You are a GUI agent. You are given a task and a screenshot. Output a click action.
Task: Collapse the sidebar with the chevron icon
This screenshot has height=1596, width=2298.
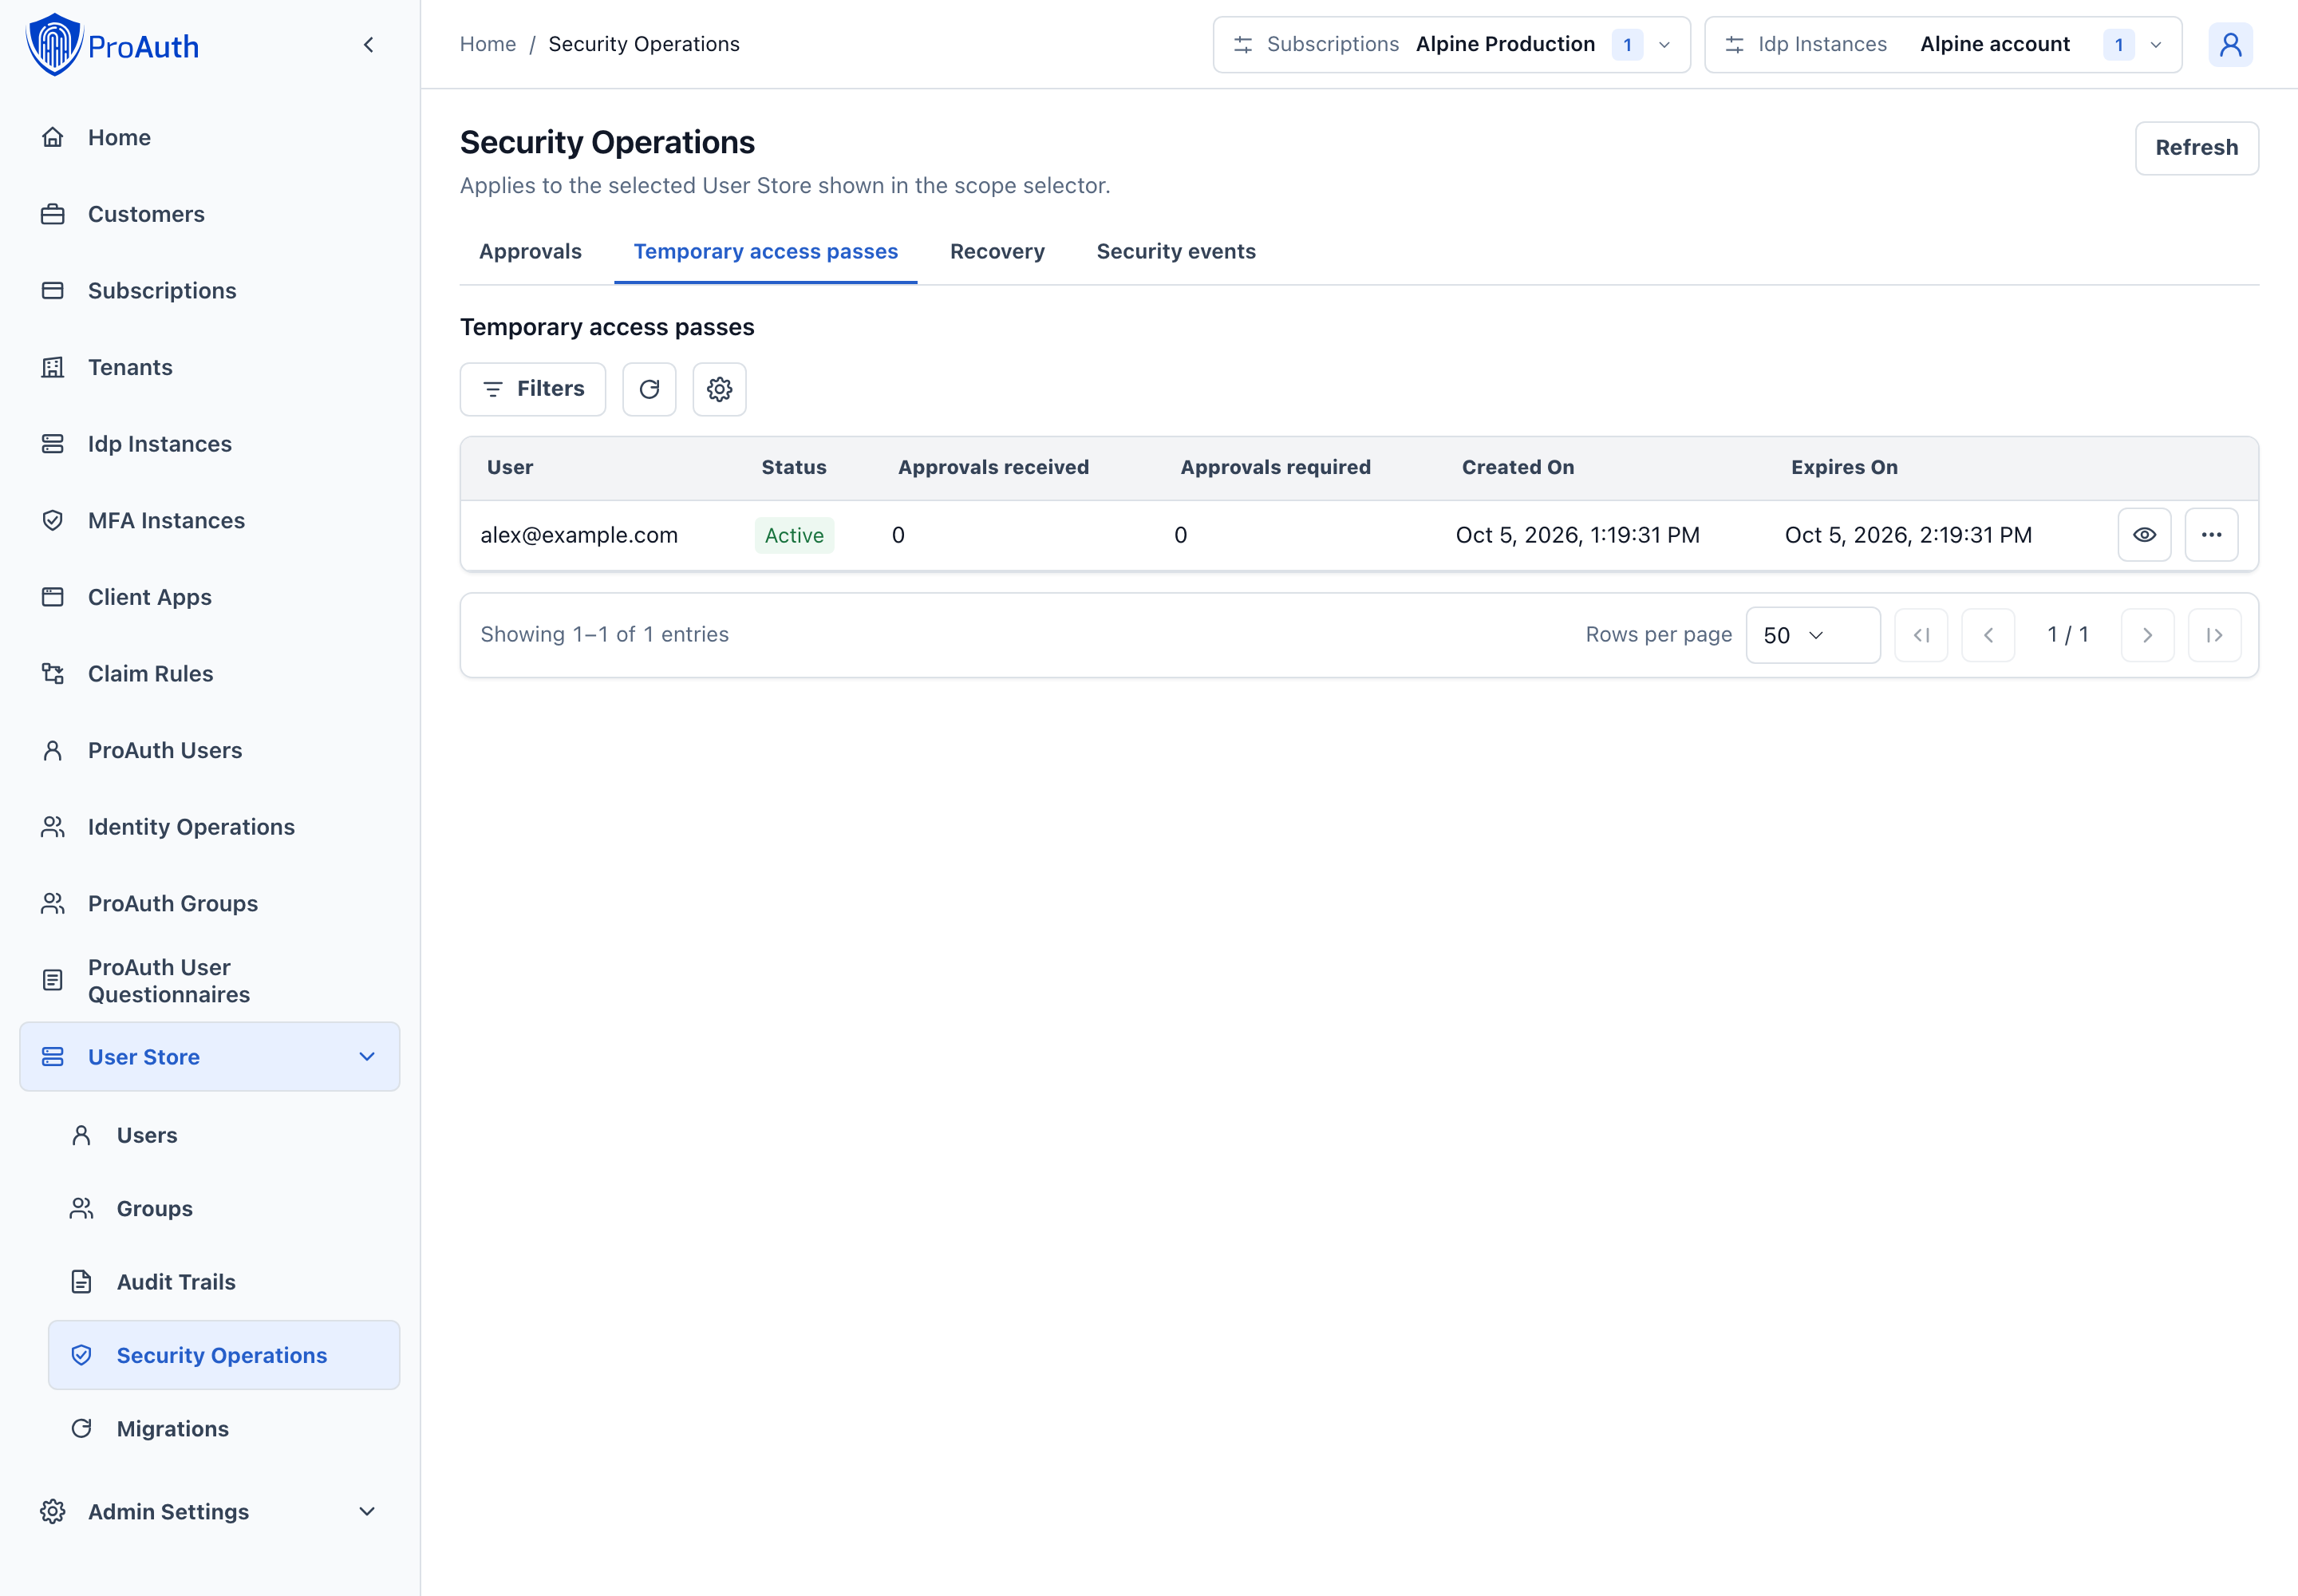coord(369,45)
